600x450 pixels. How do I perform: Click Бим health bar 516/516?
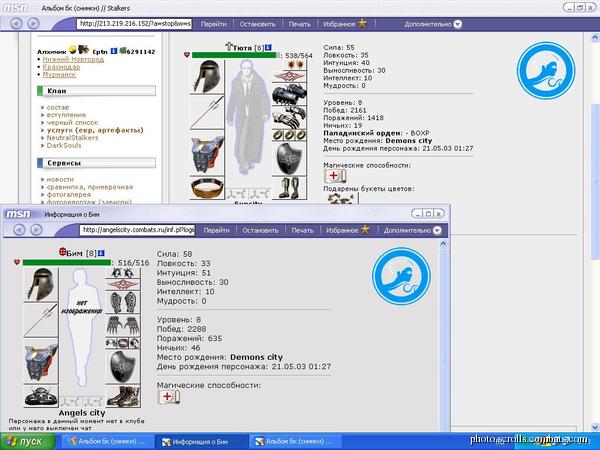pyautogui.click(x=67, y=262)
